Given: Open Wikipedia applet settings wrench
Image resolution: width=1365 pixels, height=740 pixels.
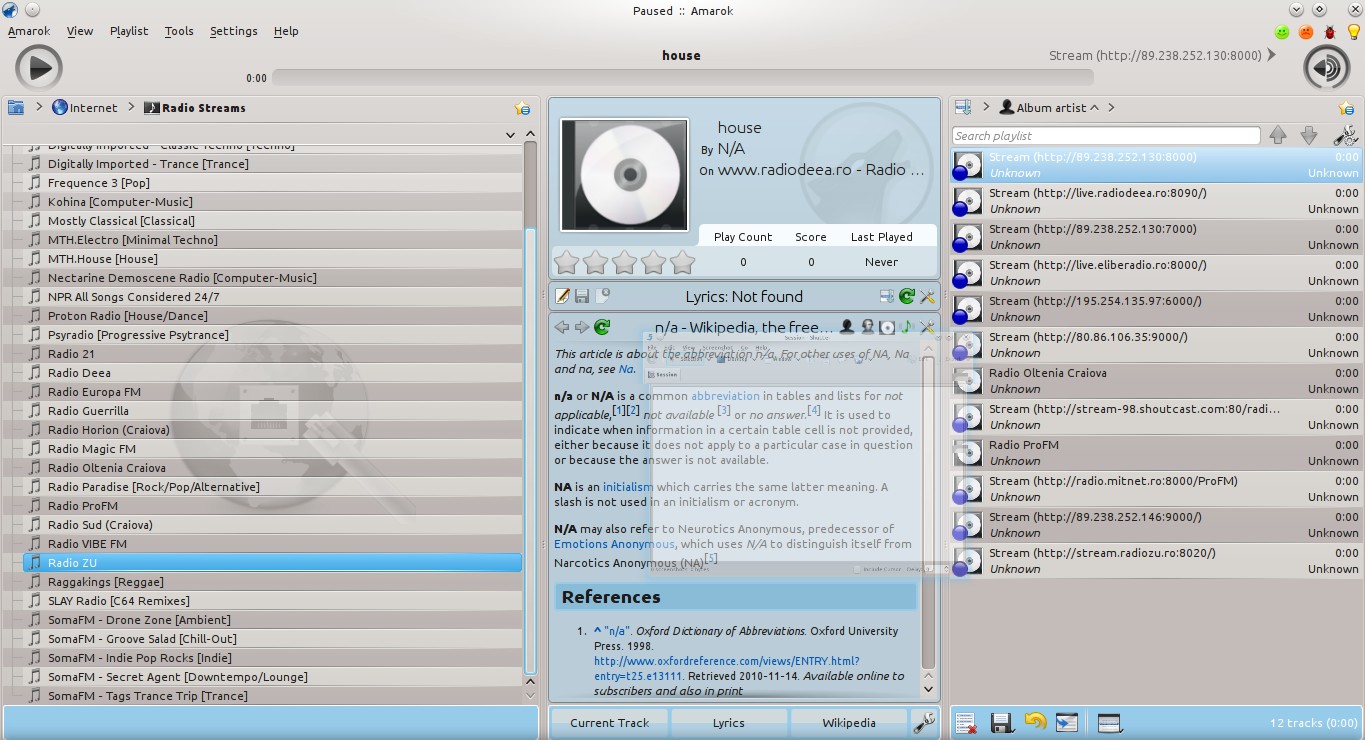Looking at the screenshot, I should [x=928, y=327].
